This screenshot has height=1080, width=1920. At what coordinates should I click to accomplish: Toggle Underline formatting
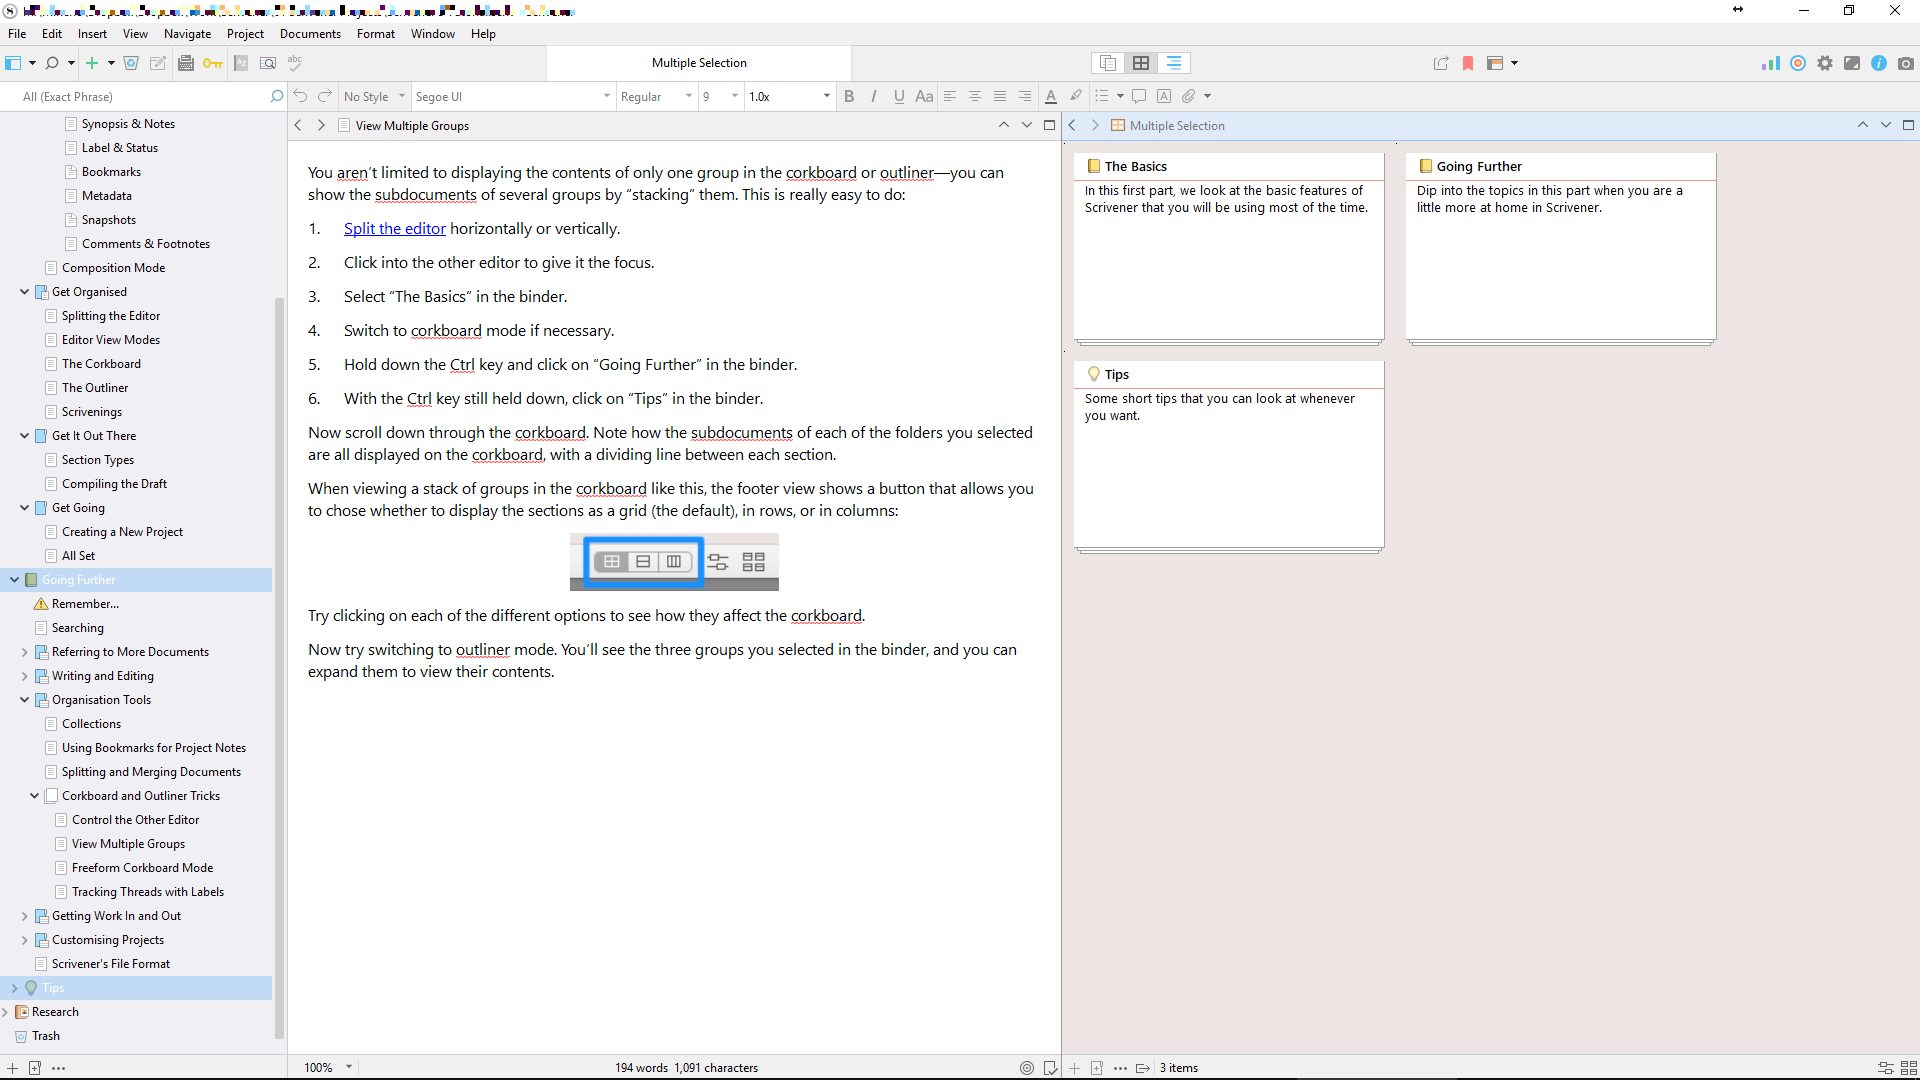tap(899, 96)
